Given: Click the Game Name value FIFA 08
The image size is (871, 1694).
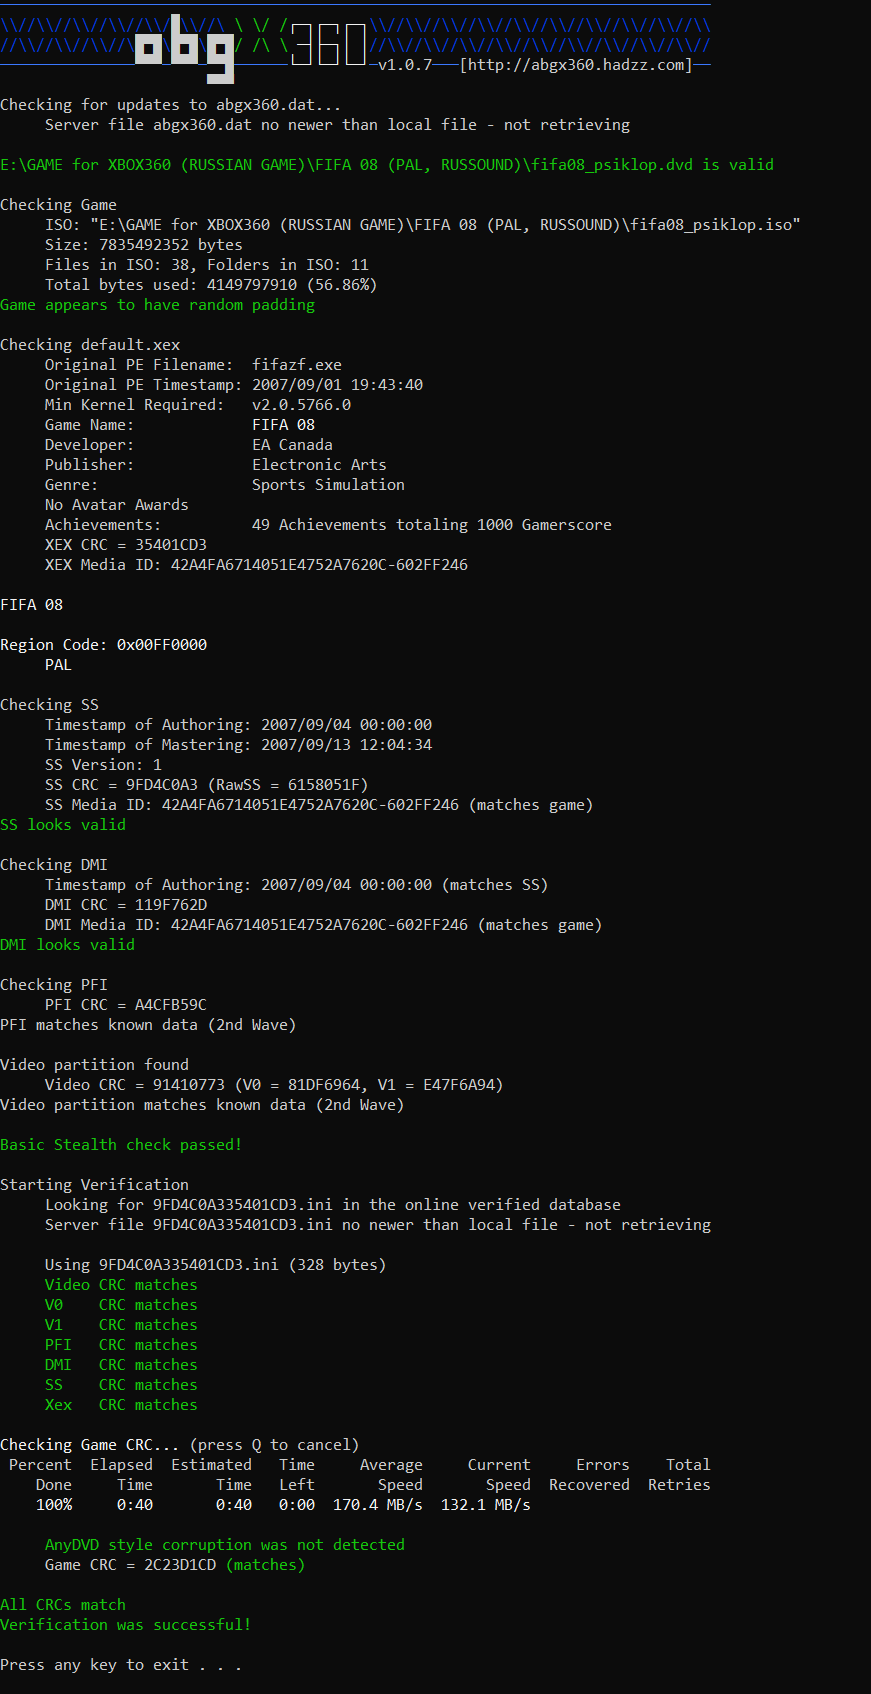Looking at the screenshot, I should (283, 425).
